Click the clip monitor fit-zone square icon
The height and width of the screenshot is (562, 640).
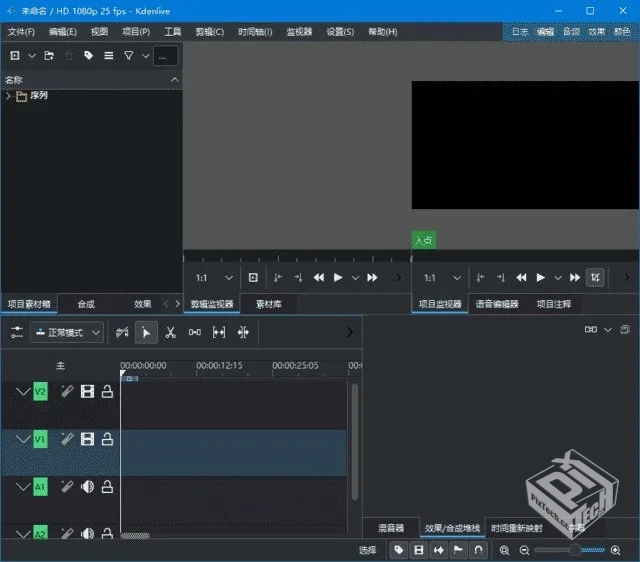(253, 278)
